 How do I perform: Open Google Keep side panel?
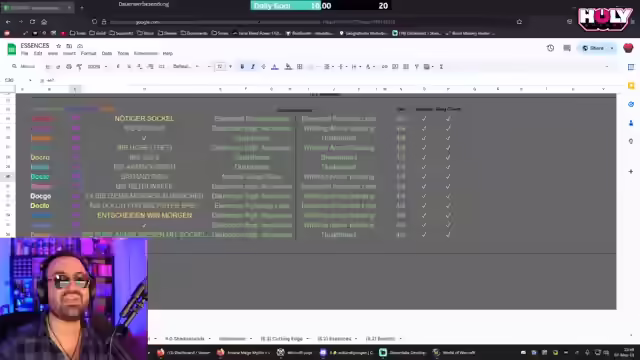pos(631,86)
